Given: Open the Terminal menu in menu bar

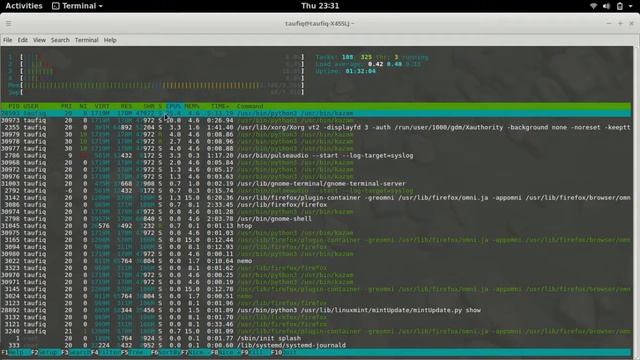Looking at the screenshot, I should click(87, 40).
